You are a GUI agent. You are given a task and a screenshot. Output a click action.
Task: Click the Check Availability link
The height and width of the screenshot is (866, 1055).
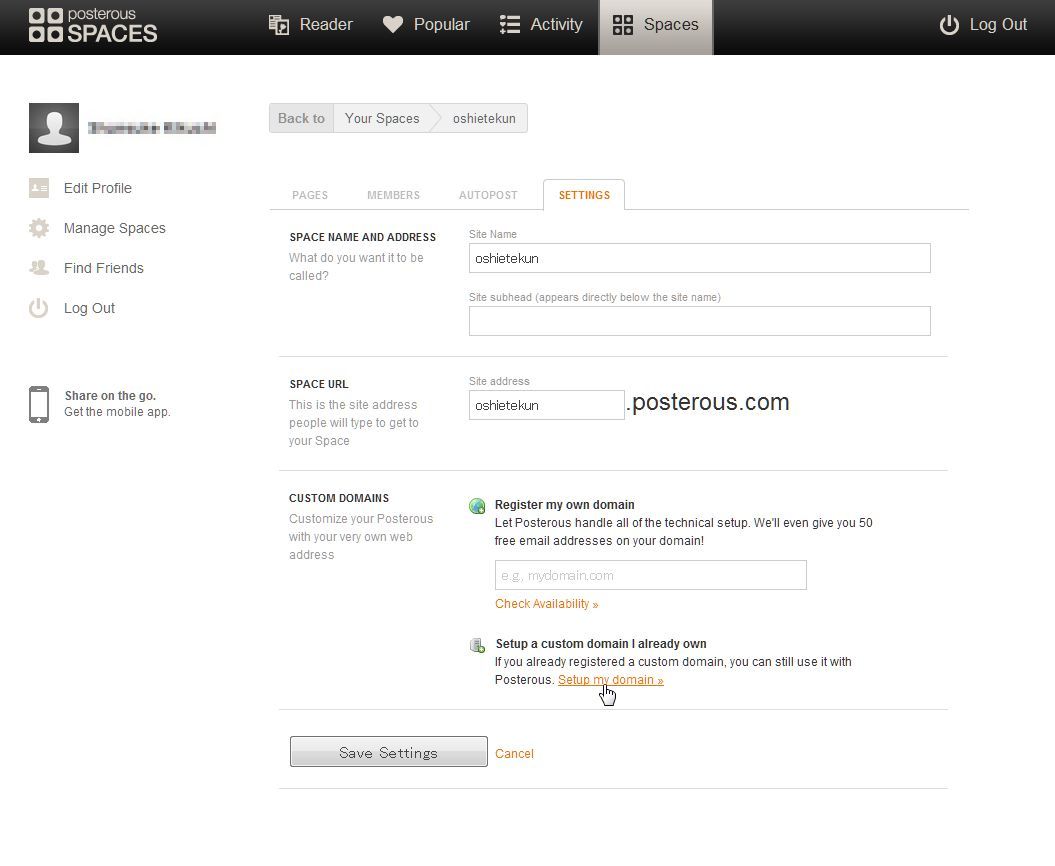(x=546, y=604)
